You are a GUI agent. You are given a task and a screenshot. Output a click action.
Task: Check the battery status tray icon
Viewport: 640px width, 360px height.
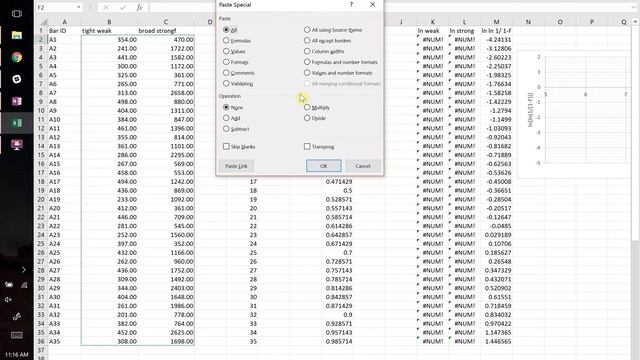(9, 285)
